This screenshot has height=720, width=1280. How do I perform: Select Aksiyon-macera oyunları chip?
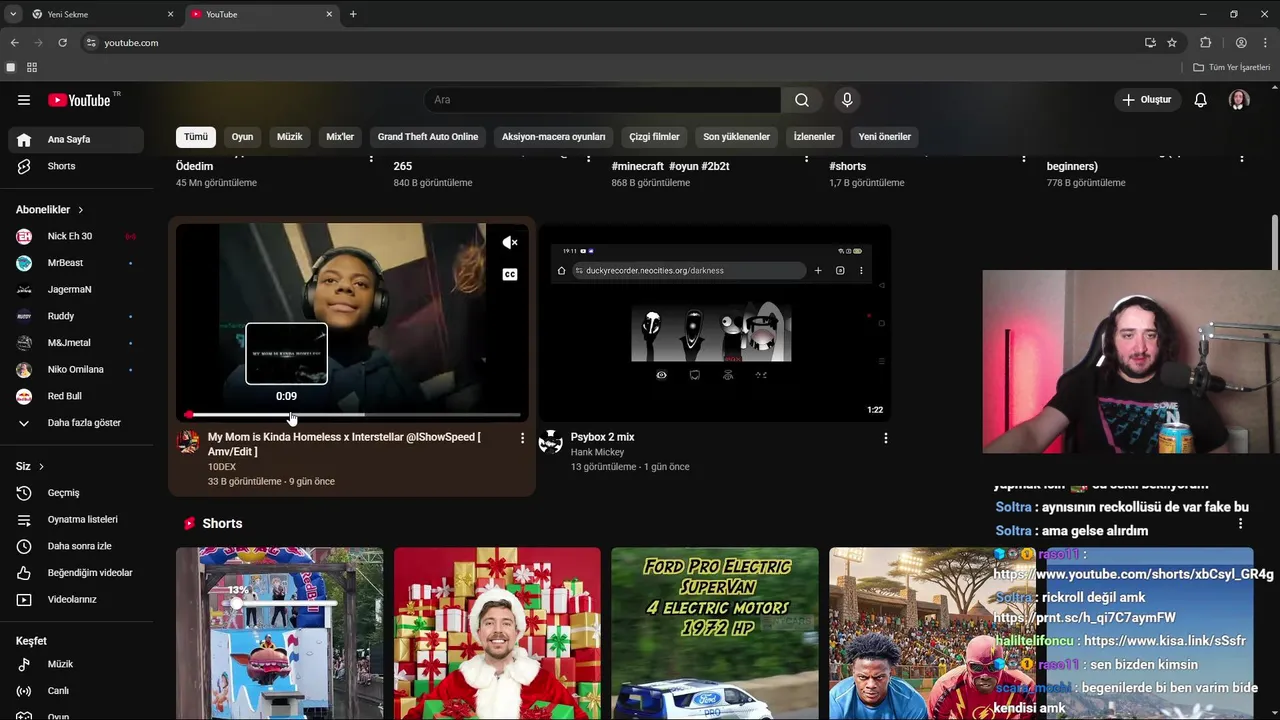[554, 137]
